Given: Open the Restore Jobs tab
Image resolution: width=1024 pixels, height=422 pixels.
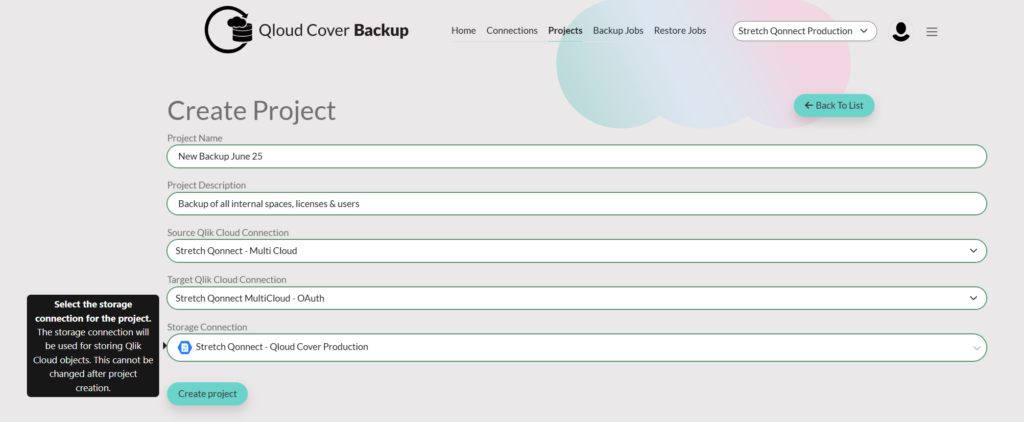Looking at the screenshot, I should point(680,31).
